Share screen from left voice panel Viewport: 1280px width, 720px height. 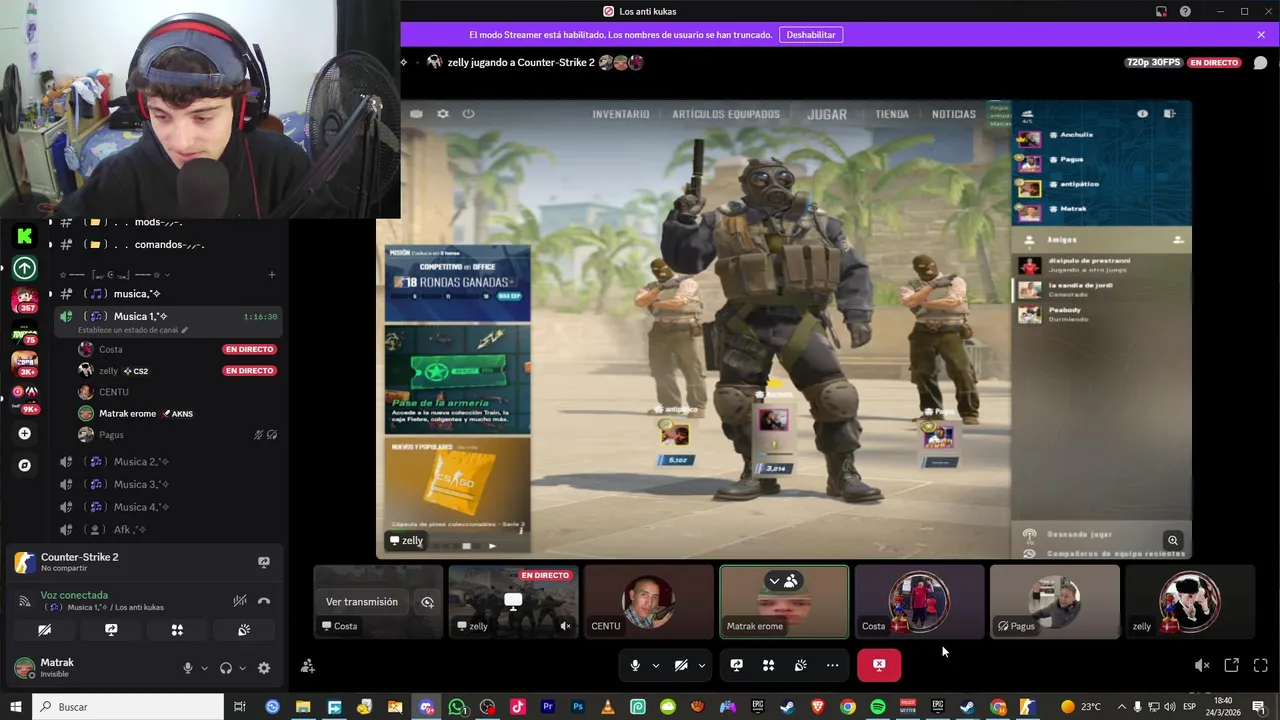[111, 630]
